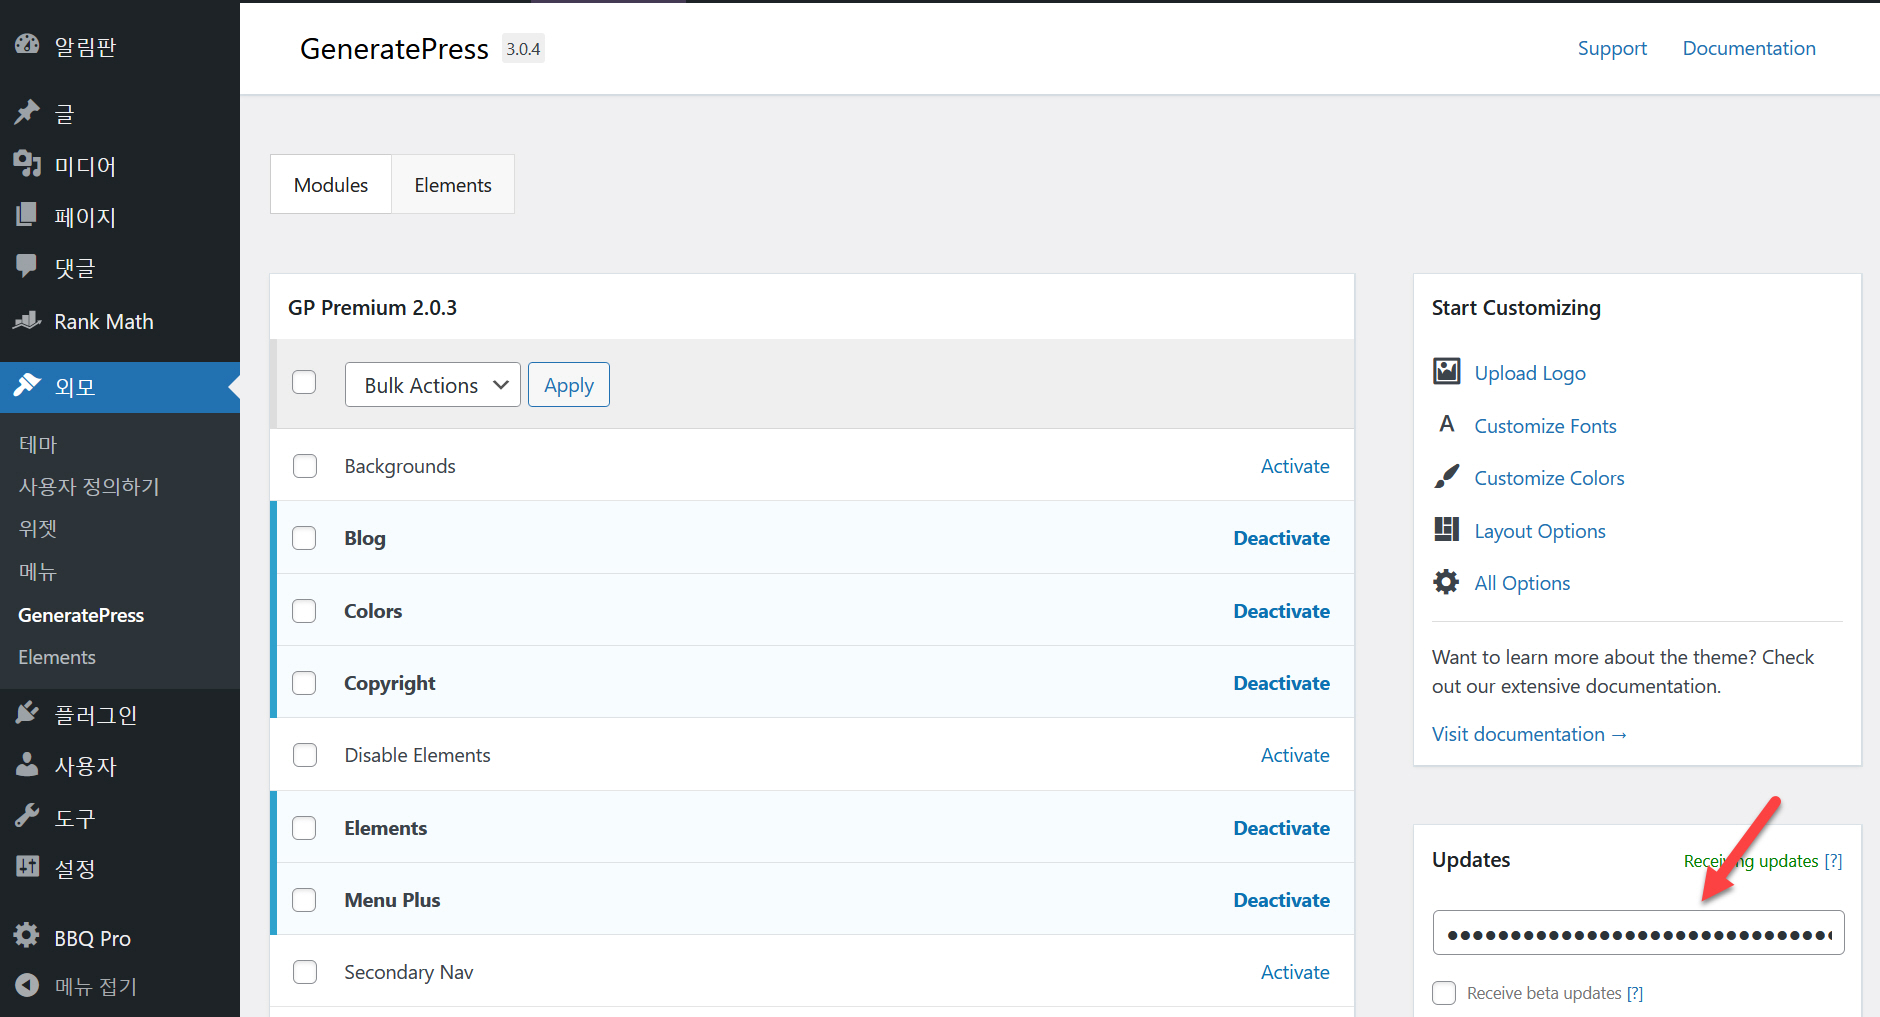This screenshot has width=1880, height=1017.
Task: Open 사용자 정의하기 submenu item
Action: 89,487
